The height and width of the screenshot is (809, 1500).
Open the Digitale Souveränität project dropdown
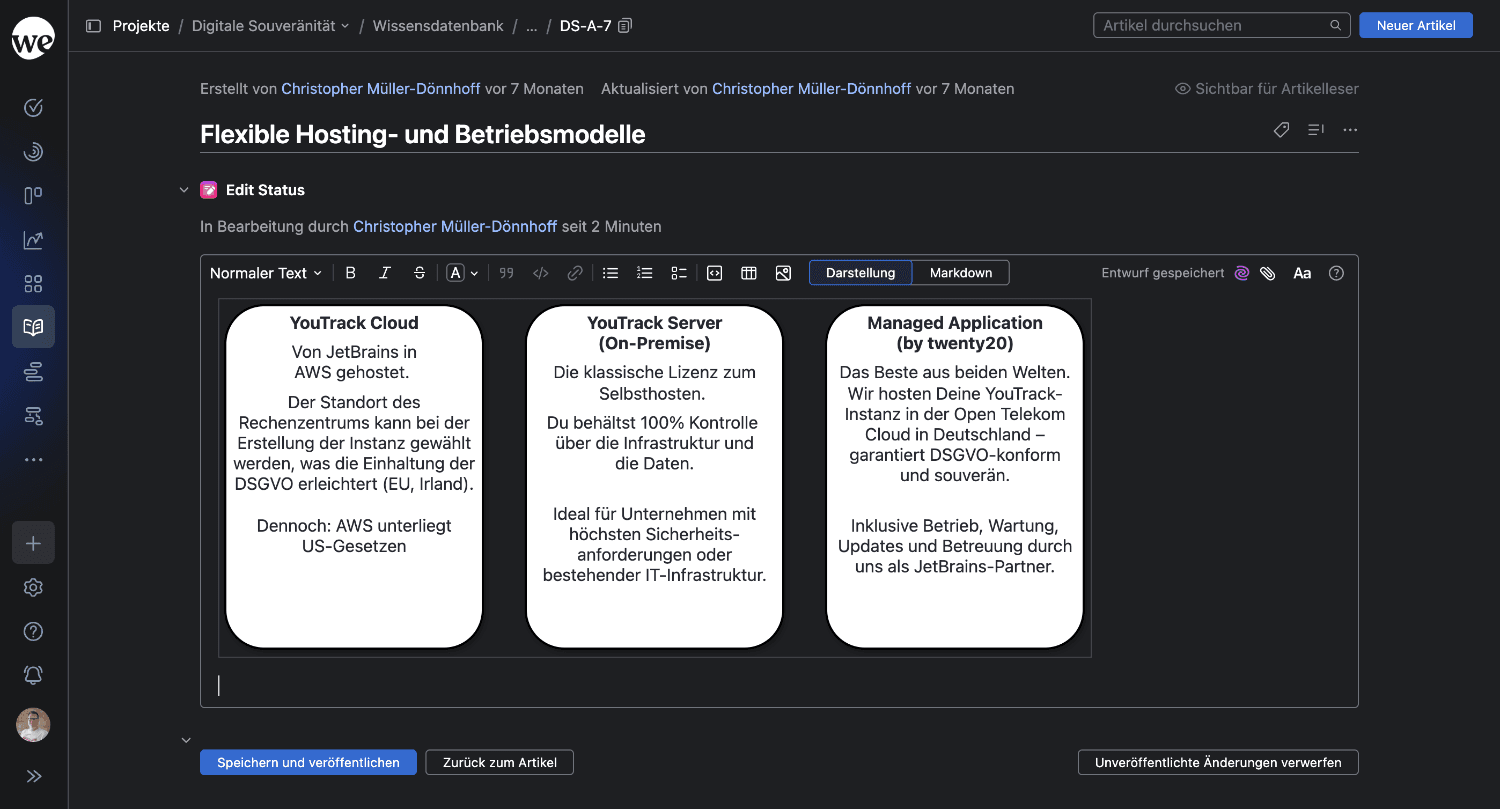(x=271, y=26)
